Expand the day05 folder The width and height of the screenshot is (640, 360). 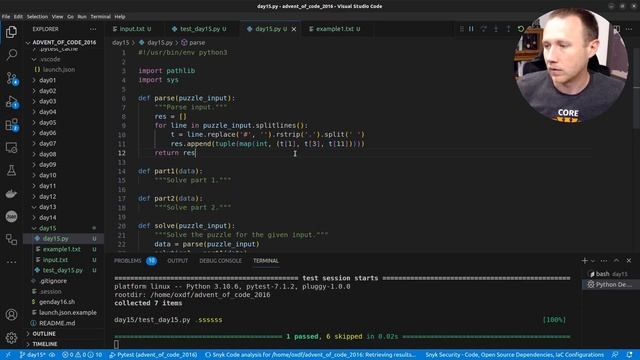[47, 122]
